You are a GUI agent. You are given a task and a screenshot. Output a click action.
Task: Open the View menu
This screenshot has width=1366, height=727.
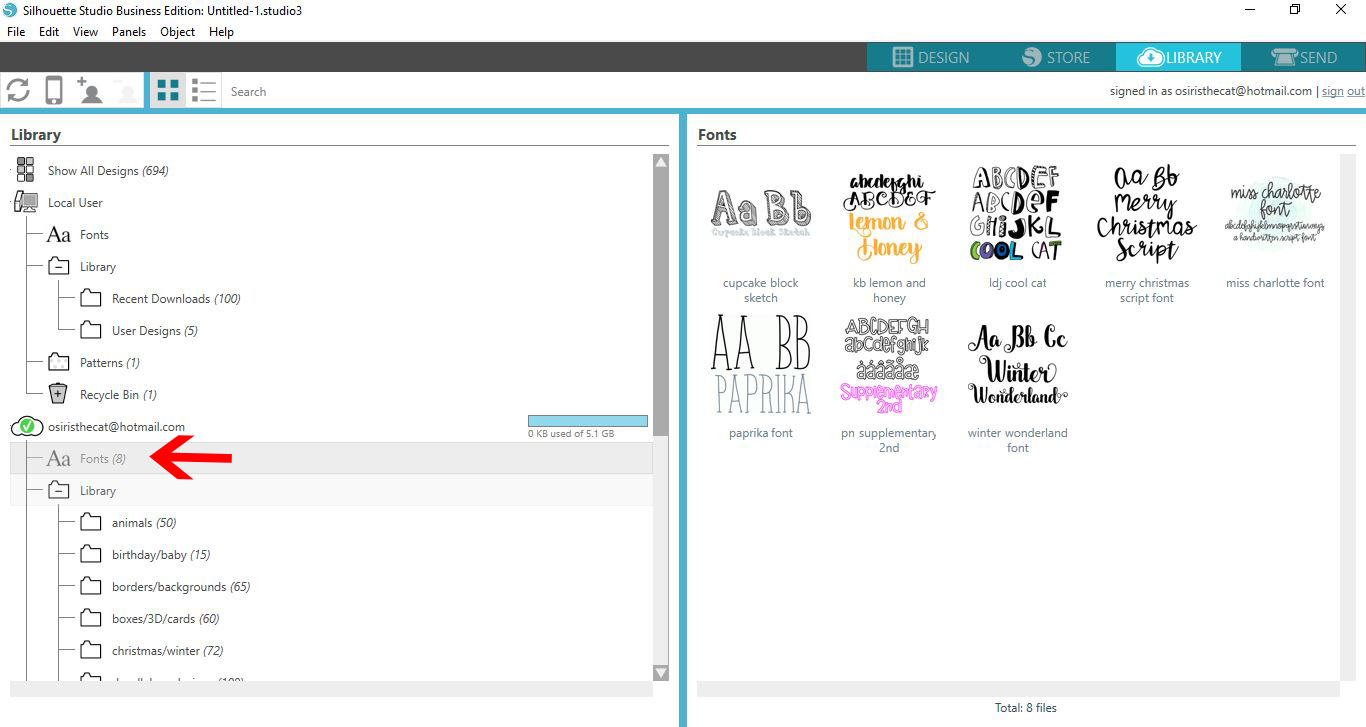pyautogui.click(x=85, y=32)
